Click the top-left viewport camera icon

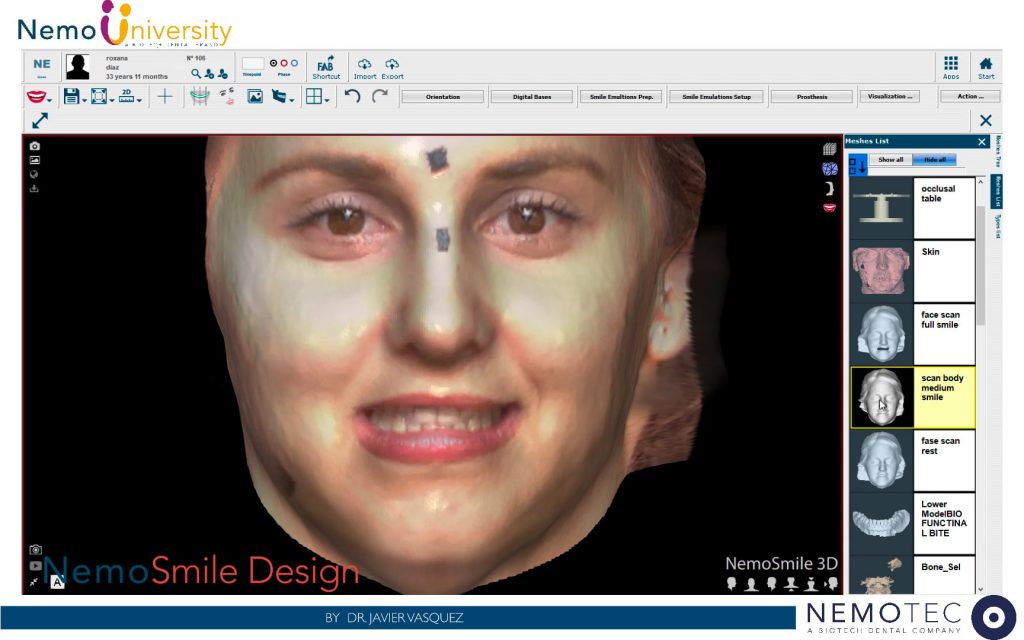coord(35,146)
